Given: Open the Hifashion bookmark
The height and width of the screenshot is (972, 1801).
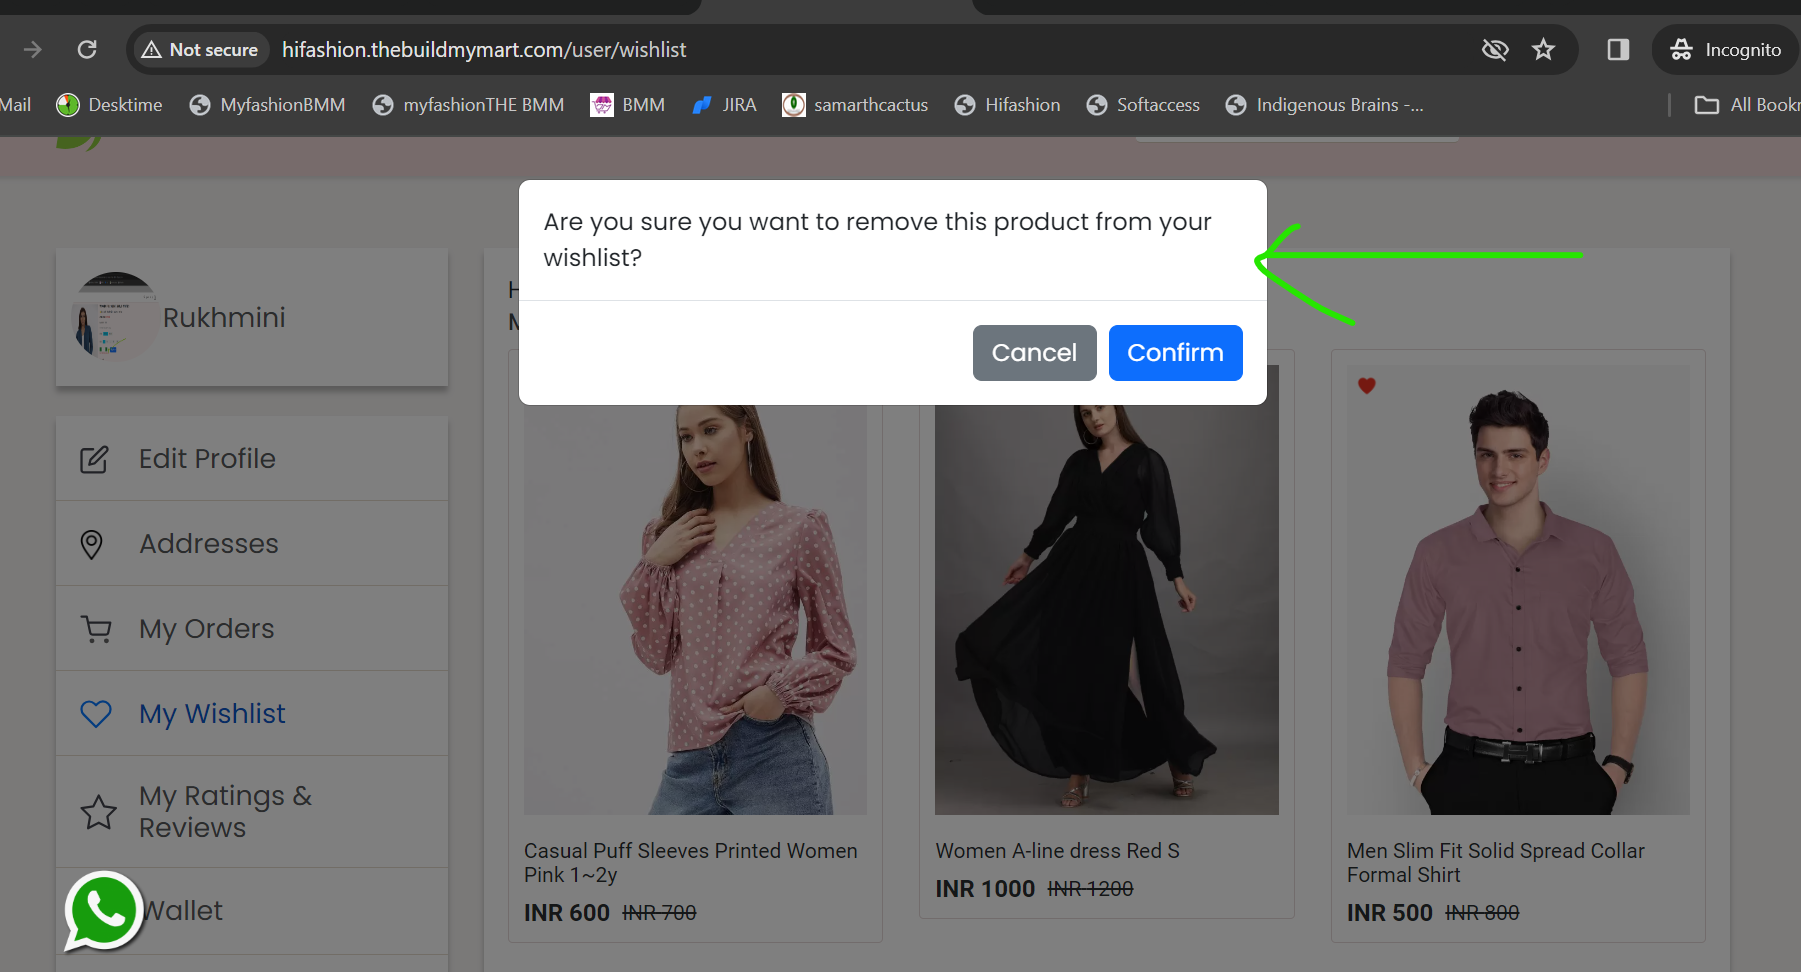Looking at the screenshot, I should [x=1007, y=105].
